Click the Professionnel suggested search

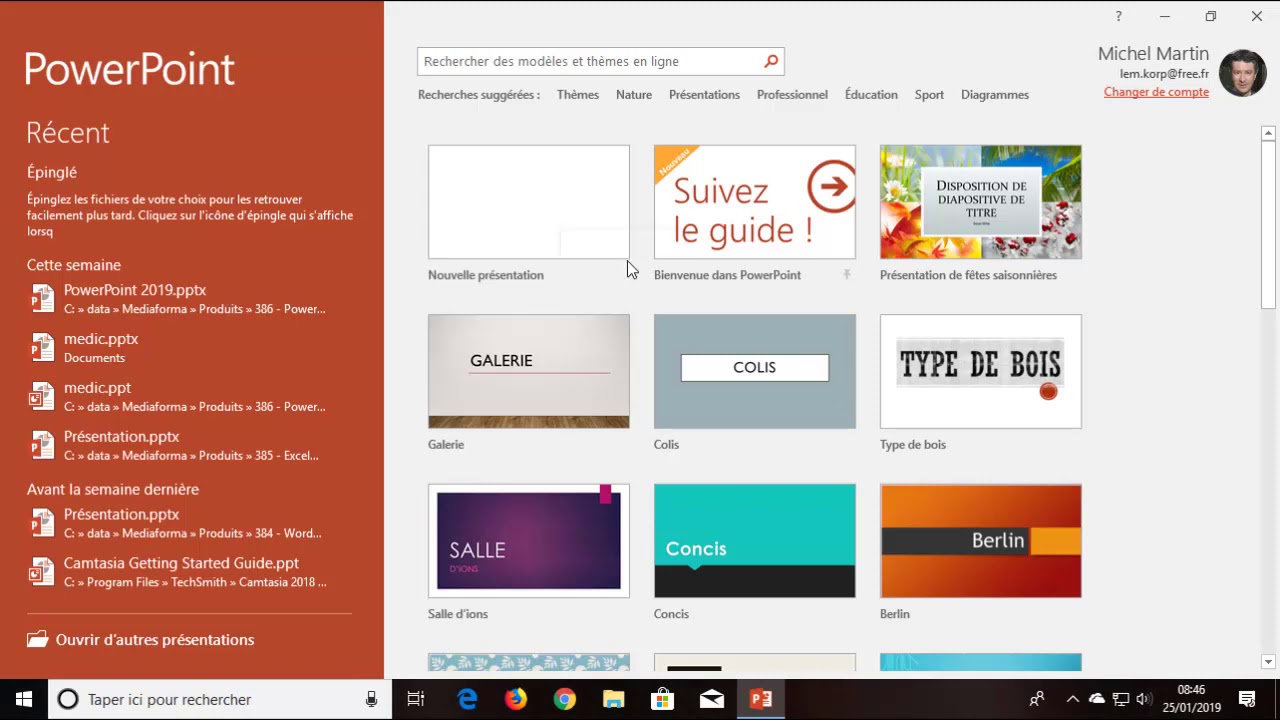[792, 94]
